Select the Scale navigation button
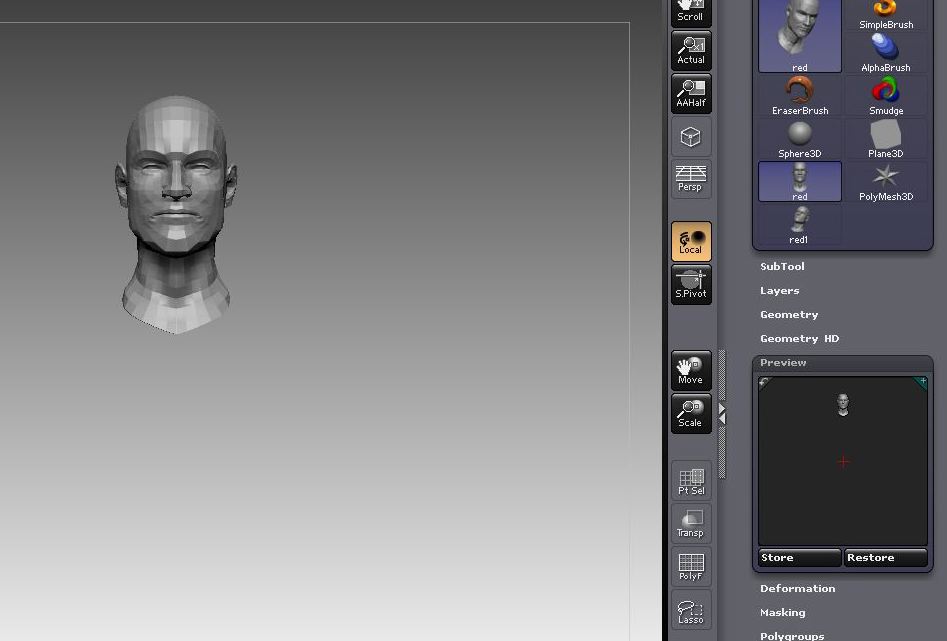 pyautogui.click(x=691, y=413)
